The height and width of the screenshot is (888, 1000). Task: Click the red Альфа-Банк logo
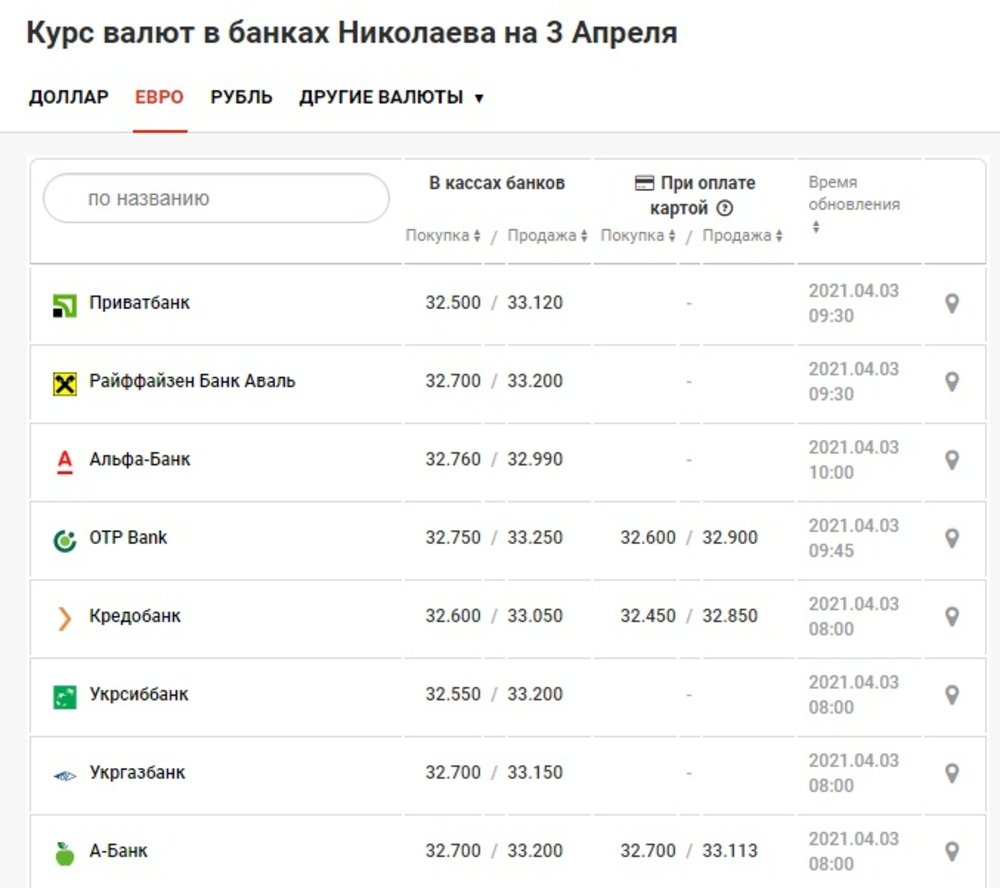pyautogui.click(x=64, y=462)
